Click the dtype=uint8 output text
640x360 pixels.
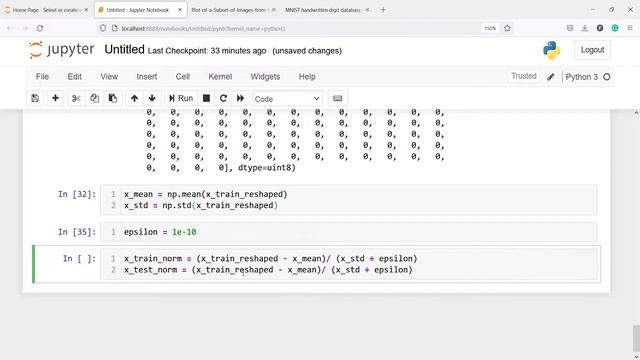coord(267,168)
